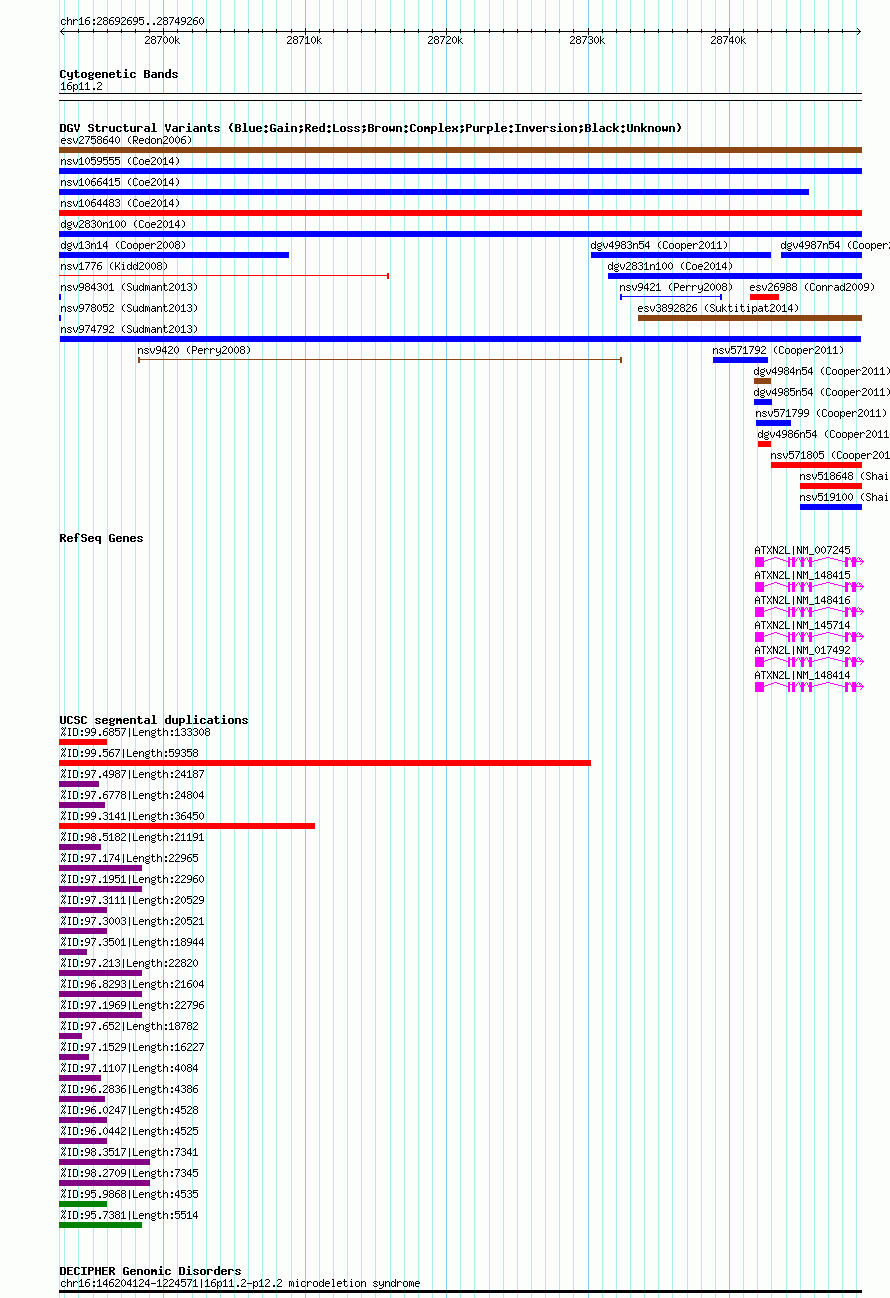Open the nsv1064483 (Coe2014) loss variant
This screenshot has width=890, height=1298.
click(460, 213)
